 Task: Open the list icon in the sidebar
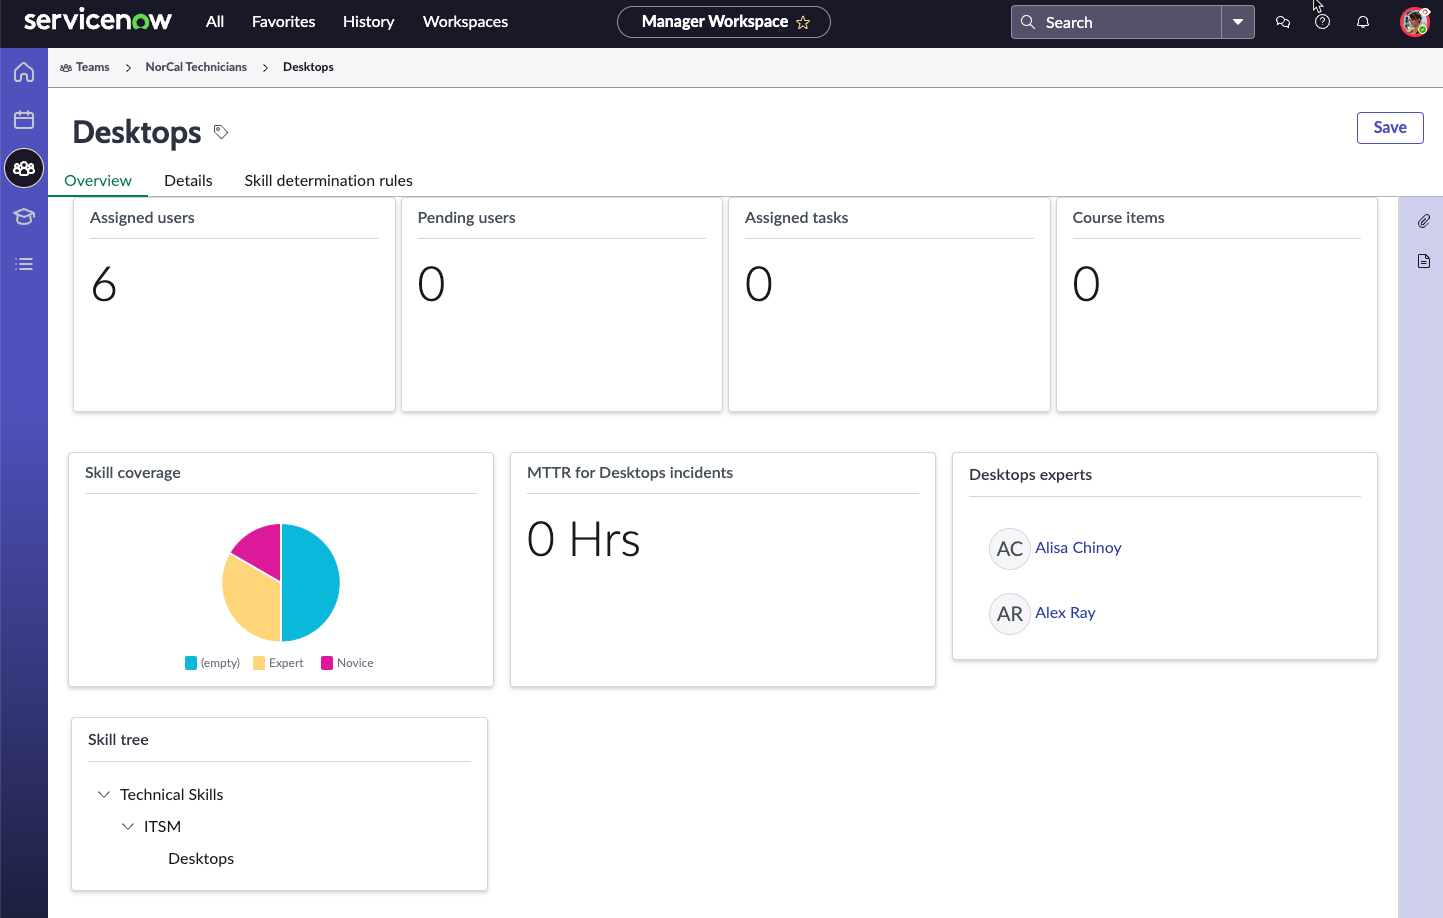(24, 264)
